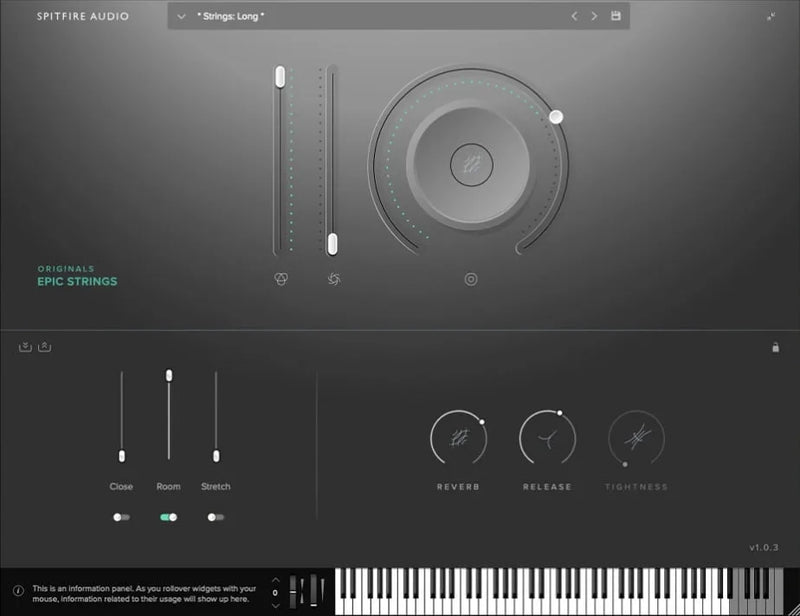Click the Close mic fader handle
800x616 pixels.
(x=122, y=456)
